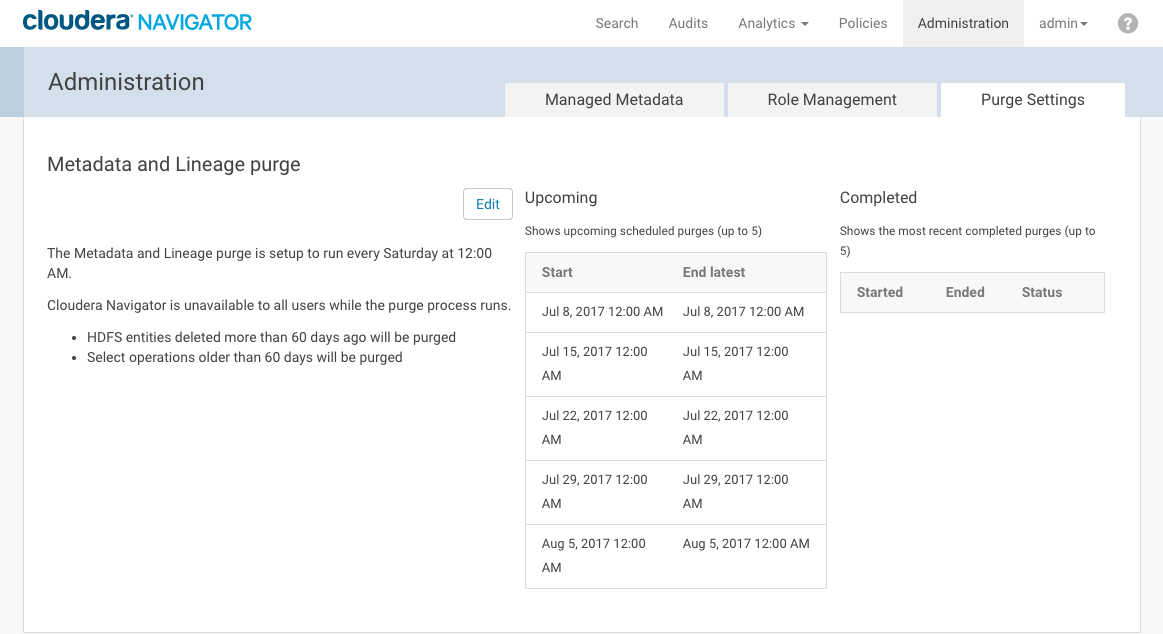The height and width of the screenshot is (634, 1163).
Task: Click the Status column header
Action: (1041, 292)
